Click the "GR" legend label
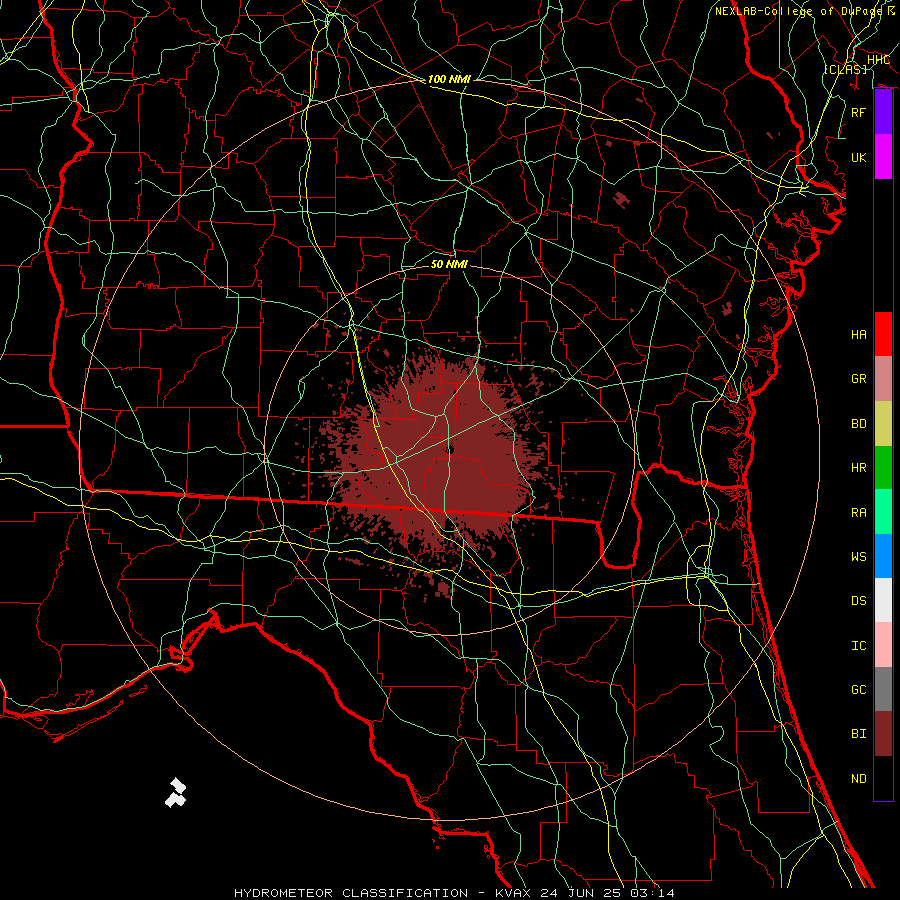This screenshot has height=900, width=900. [x=859, y=379]
